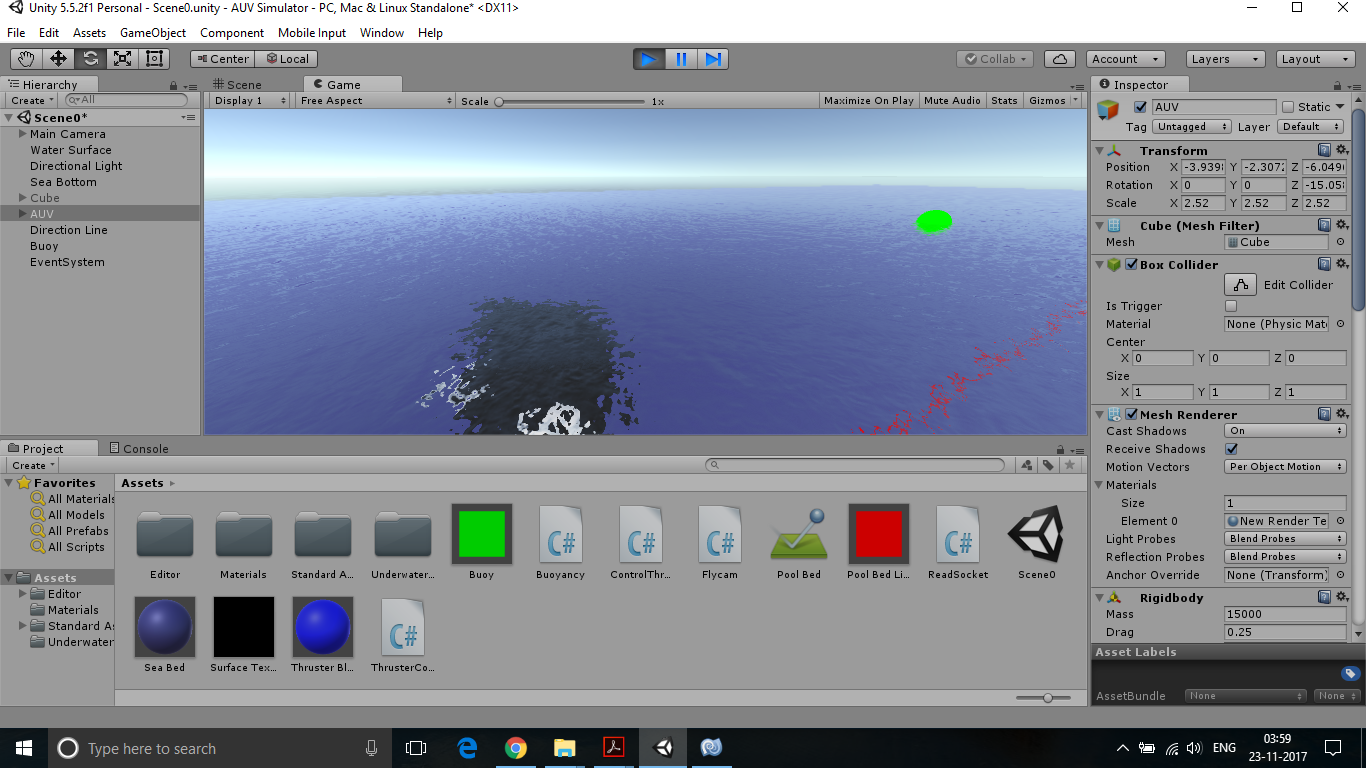Expand the Cube object in Hierarchy
This screenshot has width=1366, height=768.
click(23, 198)
